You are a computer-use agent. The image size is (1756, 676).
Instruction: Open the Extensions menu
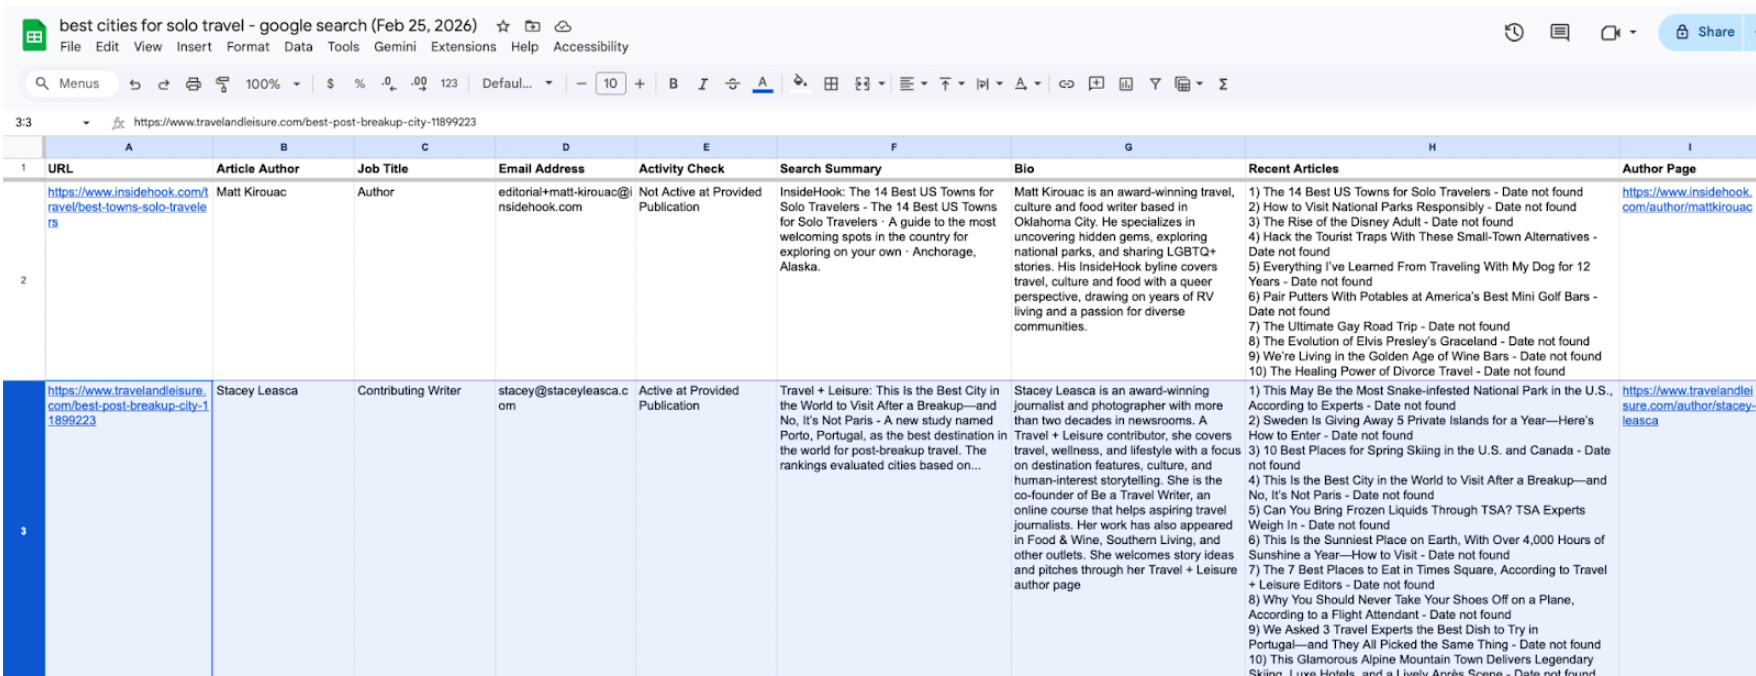tap(463, 47)
